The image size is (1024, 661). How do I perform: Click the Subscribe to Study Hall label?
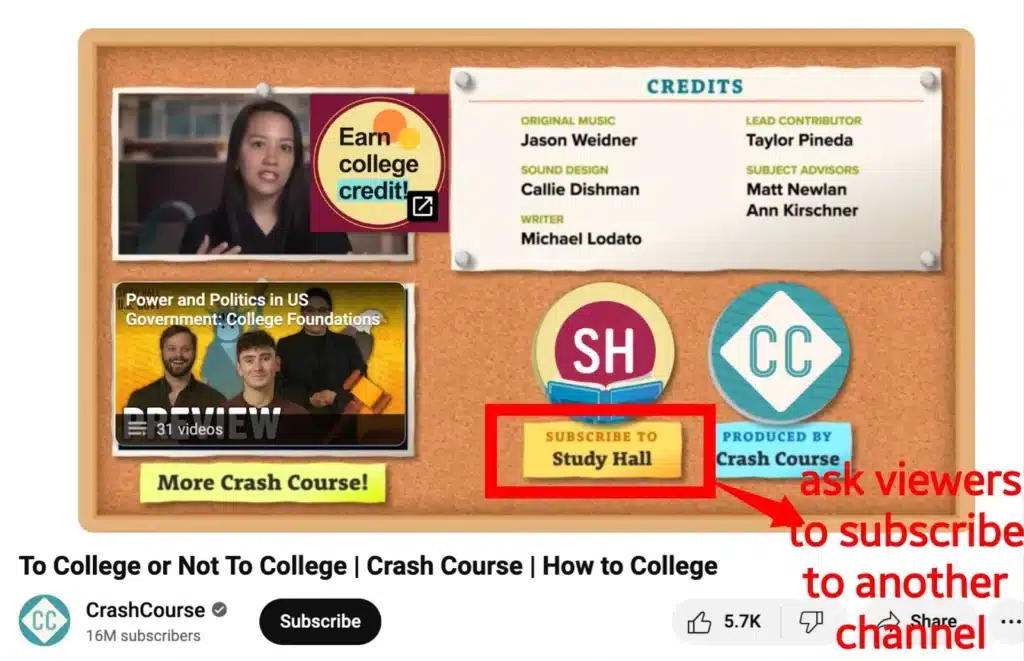602,449
